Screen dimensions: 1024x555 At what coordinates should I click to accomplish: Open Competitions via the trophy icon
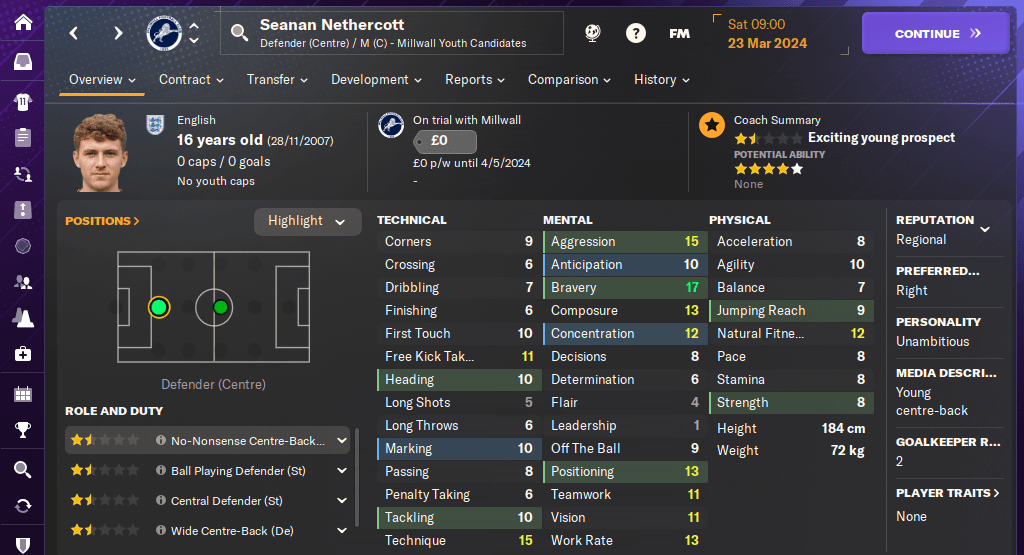pyautogui.click(x=22, y=431)
